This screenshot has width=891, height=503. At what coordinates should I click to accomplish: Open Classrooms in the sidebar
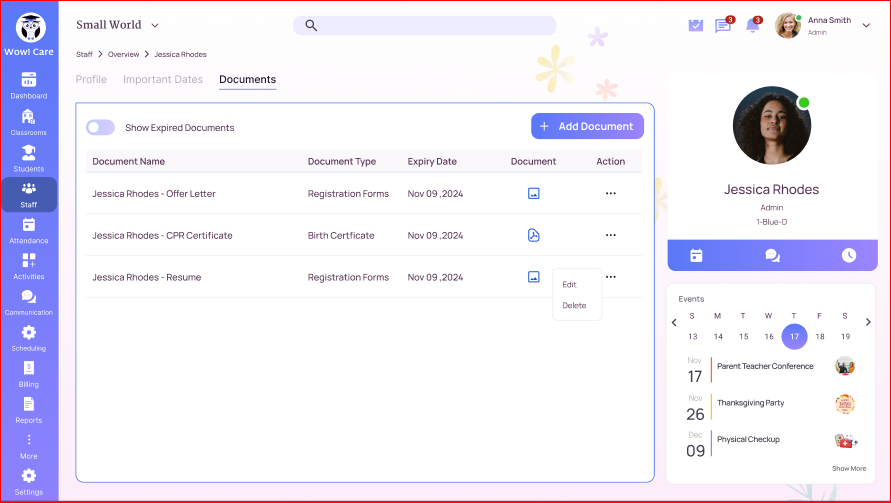(28, 122)
